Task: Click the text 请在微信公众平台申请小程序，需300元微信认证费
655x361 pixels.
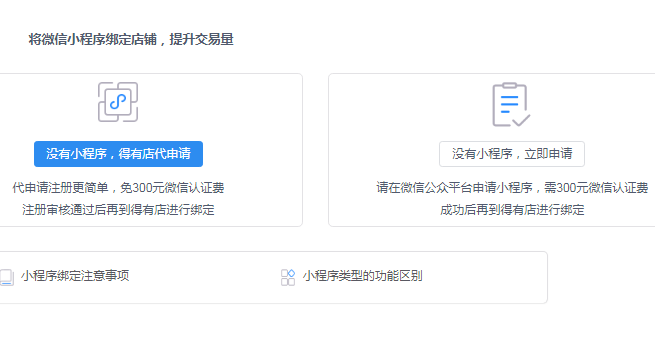Action: pos(512,188)
